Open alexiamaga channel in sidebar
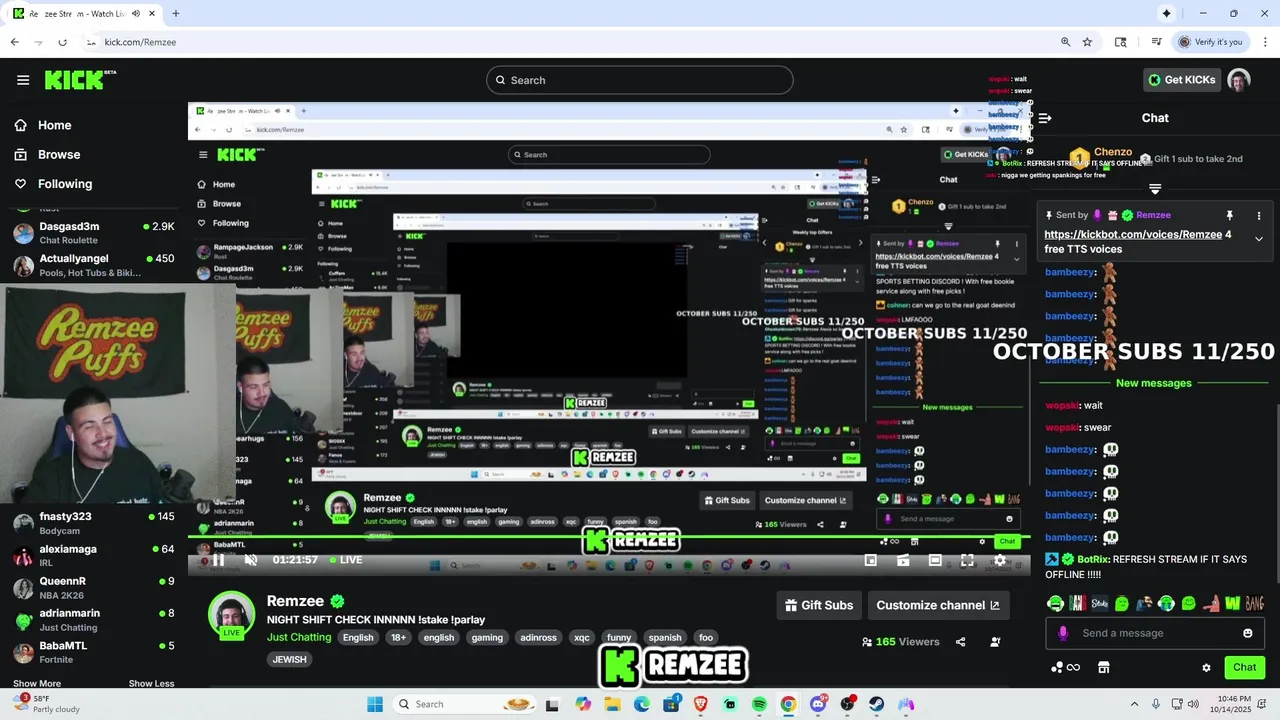The width and height of the screenshot is (1280, 720). point(94,555)
